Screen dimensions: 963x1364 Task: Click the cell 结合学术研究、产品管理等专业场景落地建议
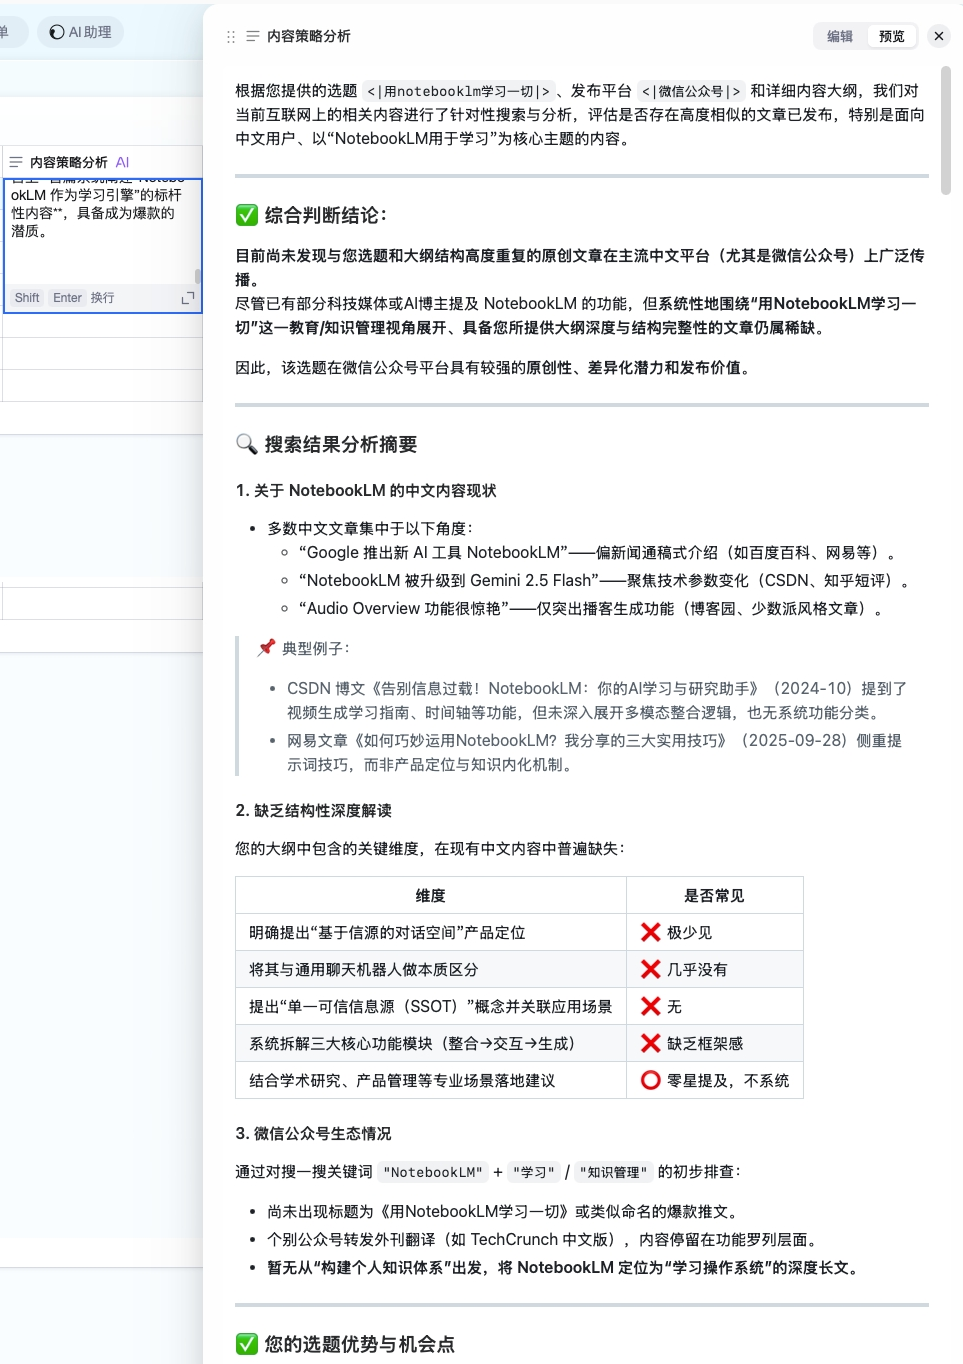(431, 1080)
